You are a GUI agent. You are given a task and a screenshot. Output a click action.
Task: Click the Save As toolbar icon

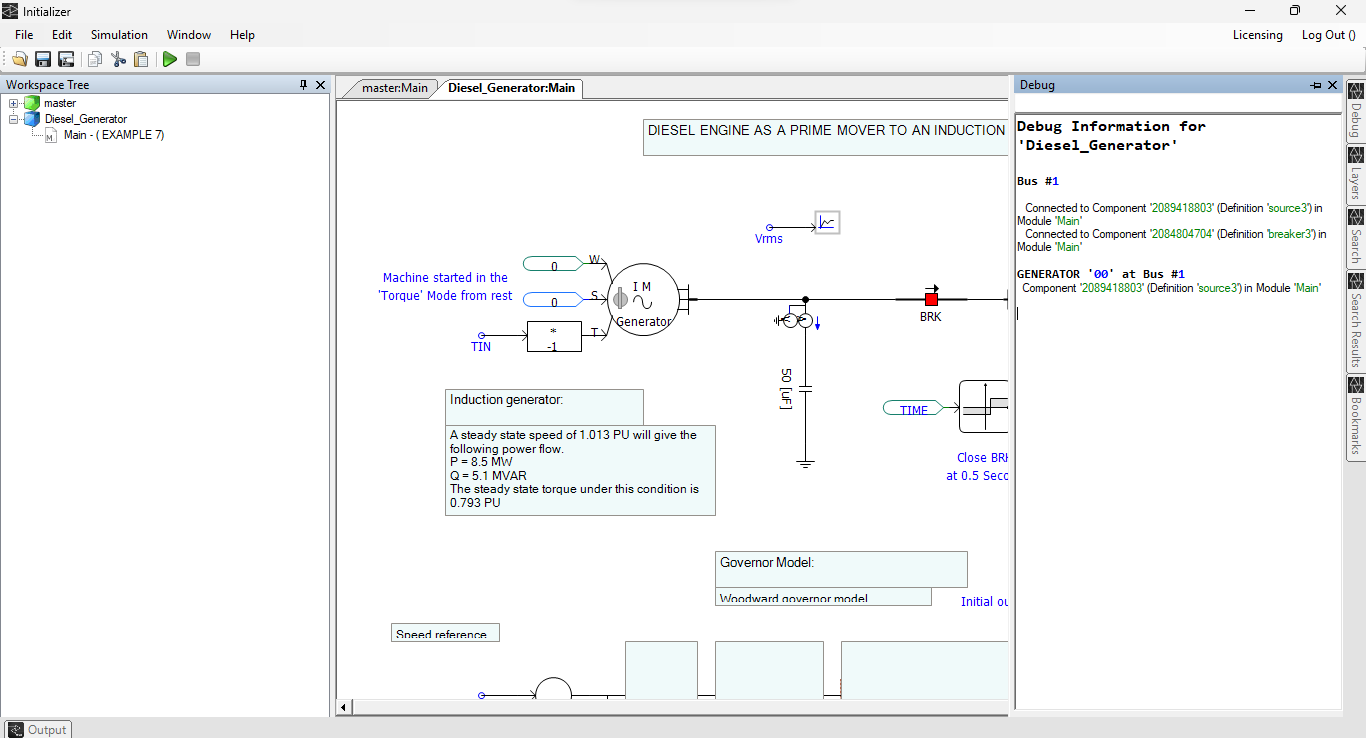pos(66,59)
